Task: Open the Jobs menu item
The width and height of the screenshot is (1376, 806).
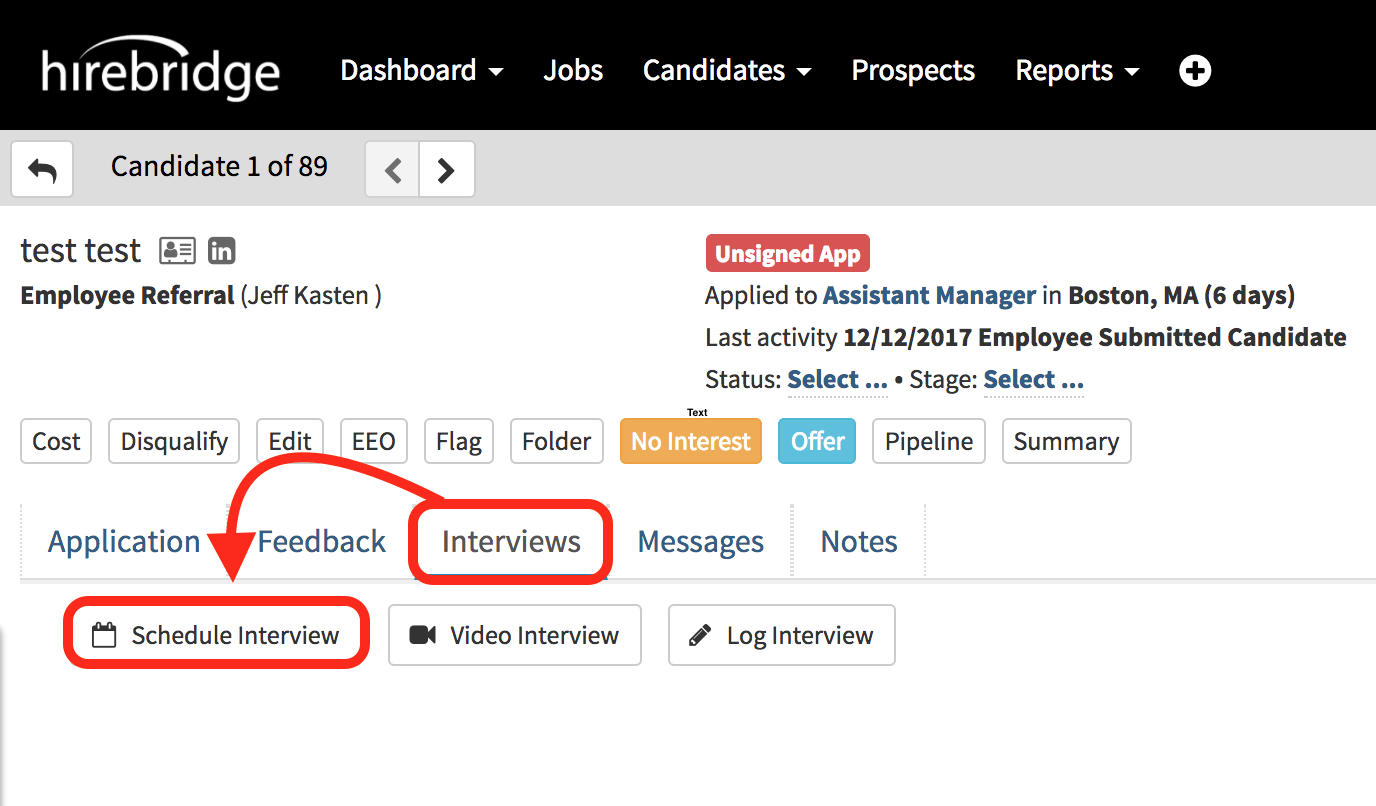Action: tap(573, 71)
